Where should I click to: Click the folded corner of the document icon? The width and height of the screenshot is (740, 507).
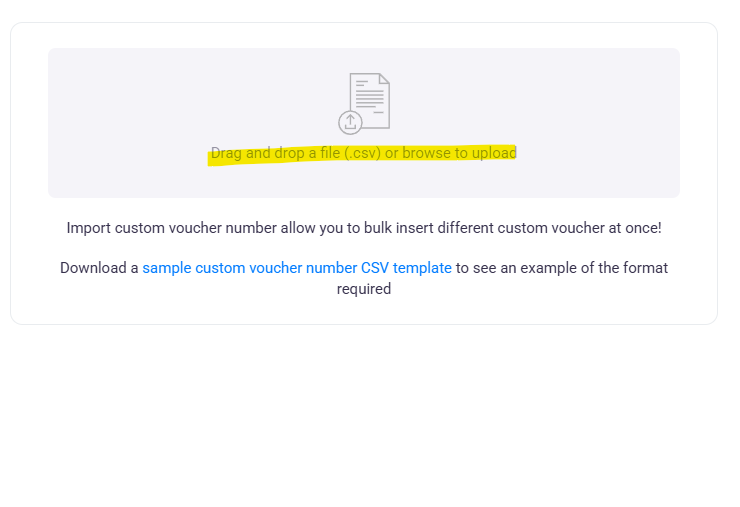pyautogui.click(x=384, y=79)
